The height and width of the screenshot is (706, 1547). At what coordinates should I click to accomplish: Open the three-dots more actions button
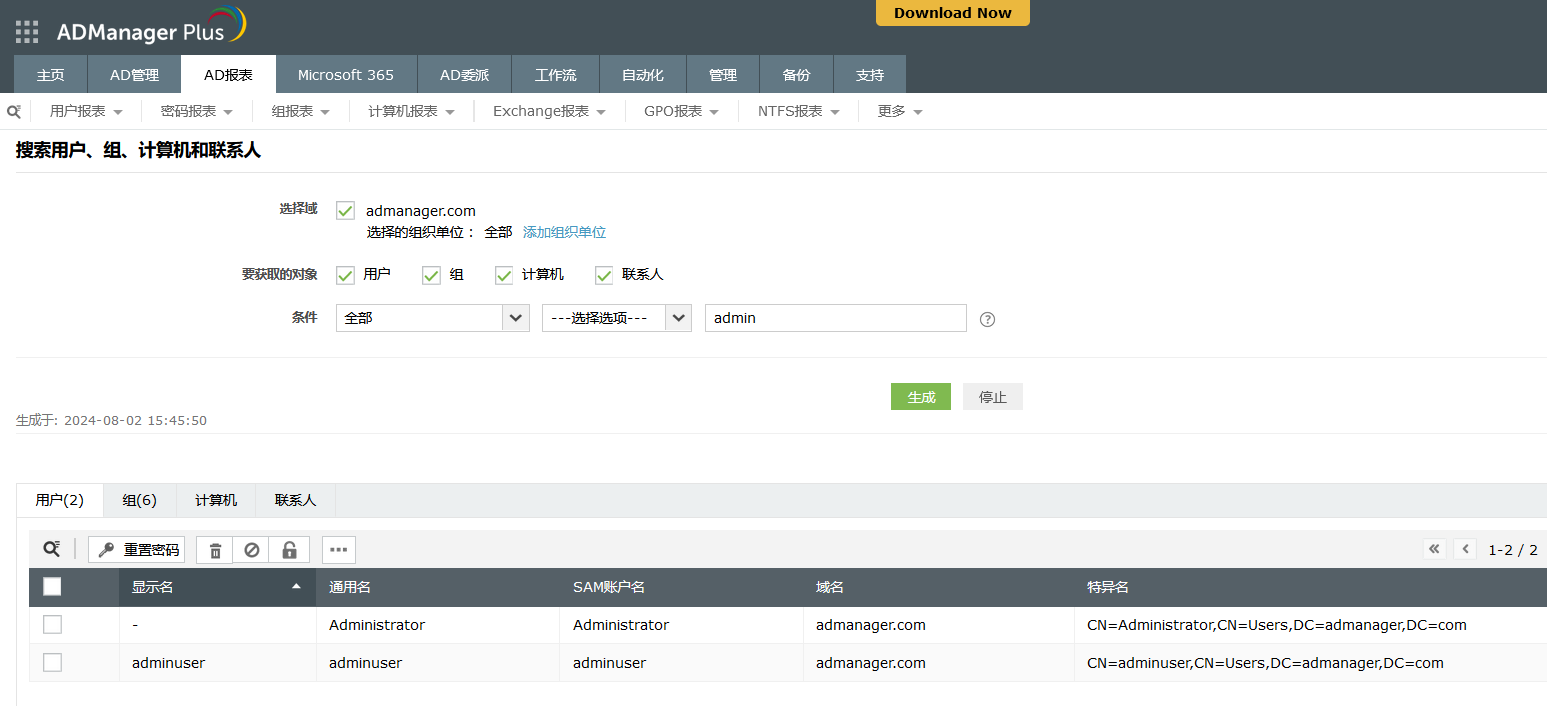coord(339,550)
